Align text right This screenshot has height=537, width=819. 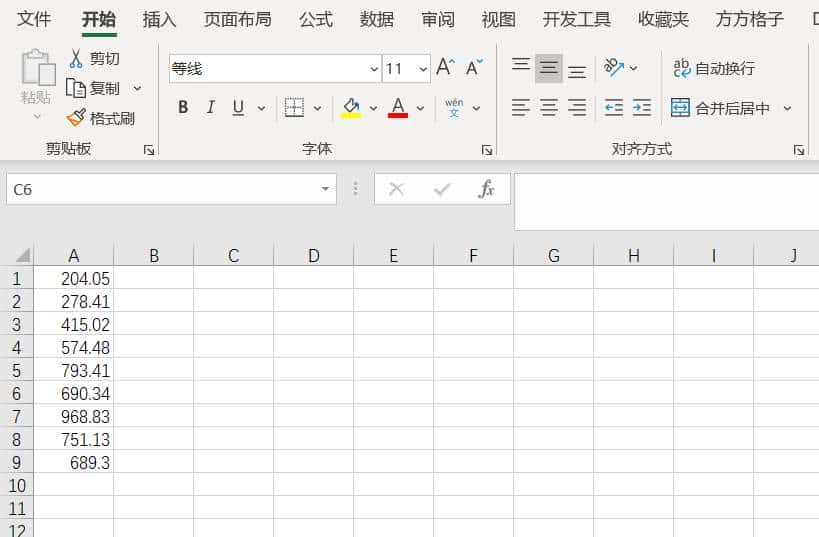577,108
